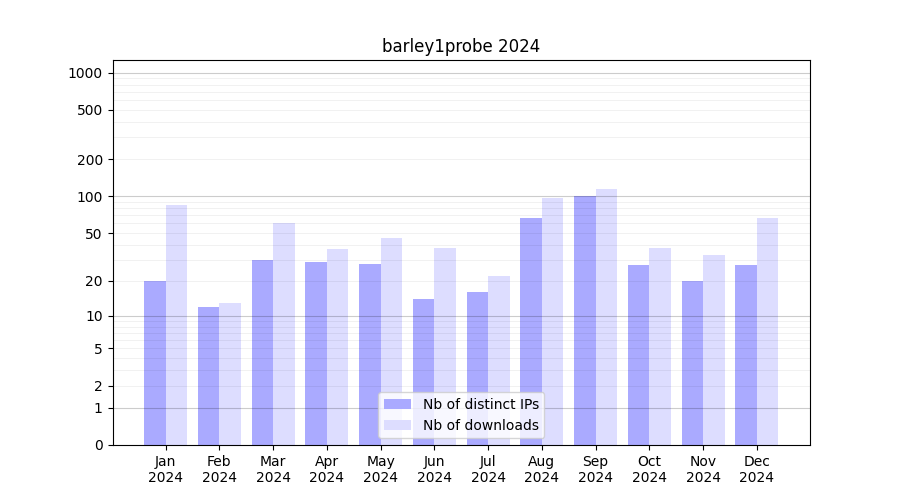Viewport: 900px width, 500px height.
Task: Select the Nb of distinct IPs legend label
Action: click(x=480, y=404)
